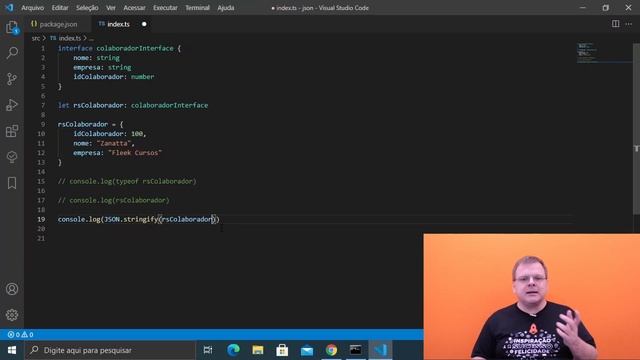Image resolution: width=640 pixels, height=360 pixels.
Task: Open the editor More Actions ellipsis
Action: tap(629, 24)
